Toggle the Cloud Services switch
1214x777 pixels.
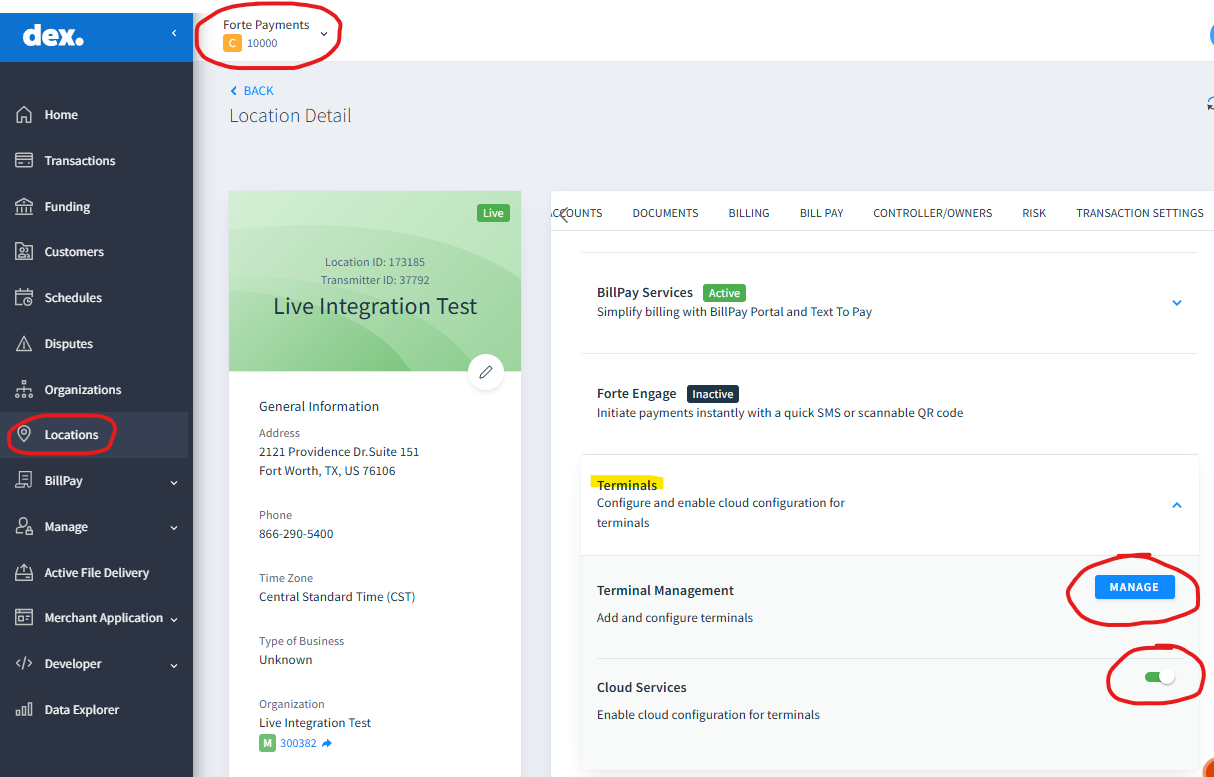1159,677
